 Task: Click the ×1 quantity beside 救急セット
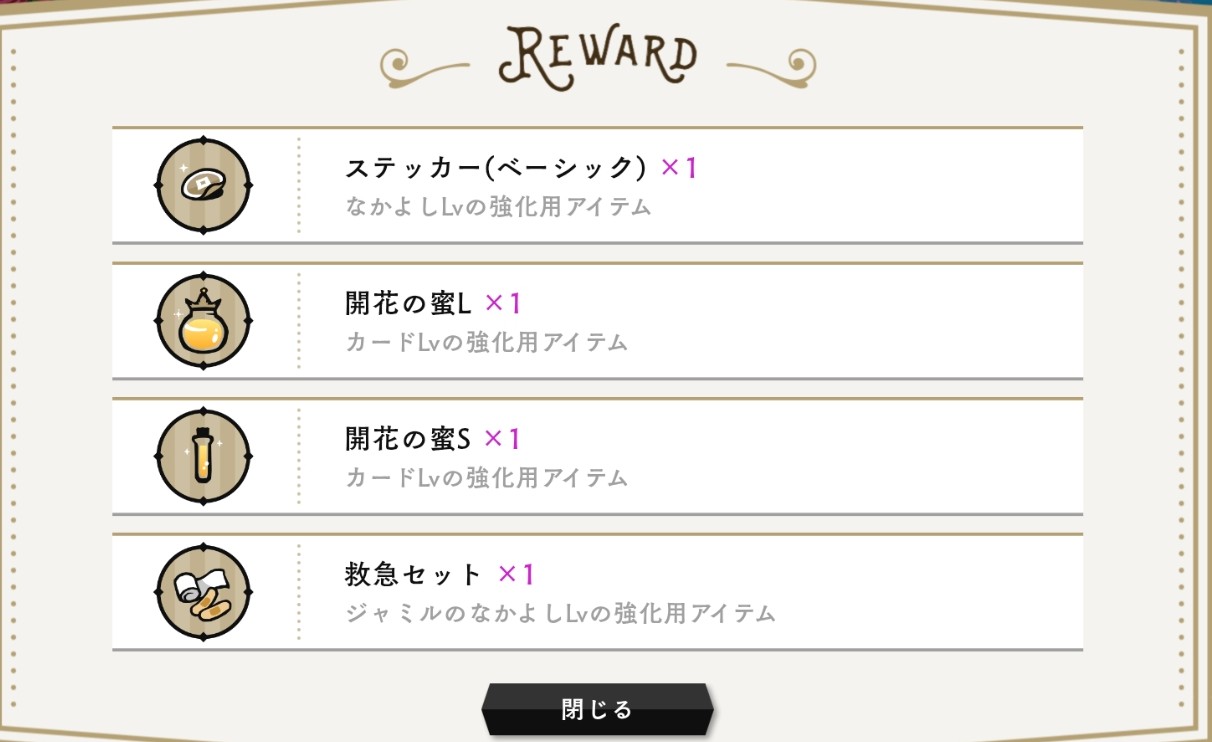coord(516,575)
